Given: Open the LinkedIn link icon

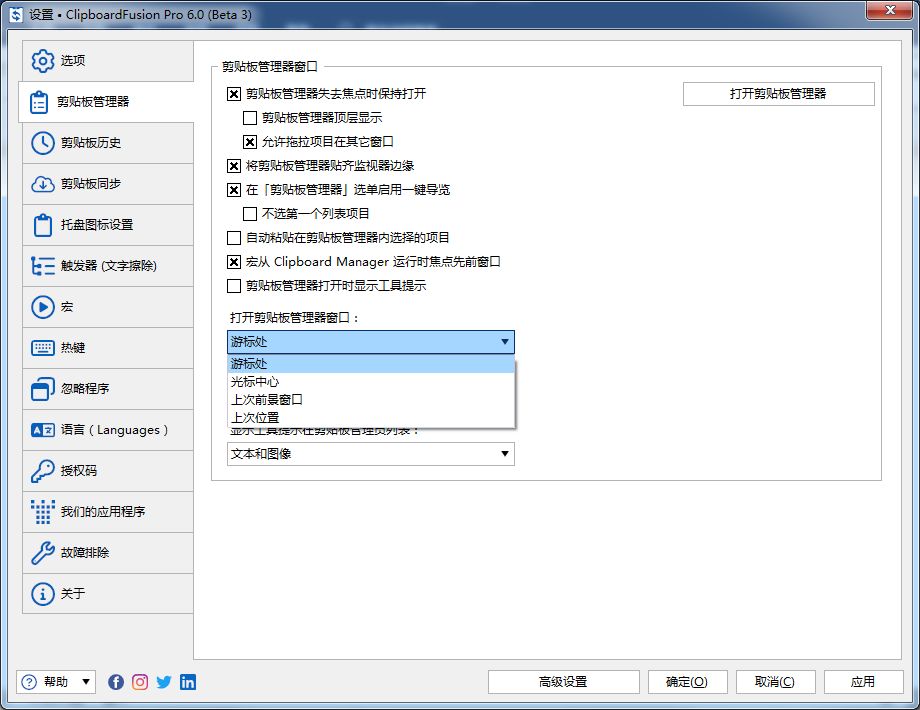Looking at the screenshot, I should 188,682.
